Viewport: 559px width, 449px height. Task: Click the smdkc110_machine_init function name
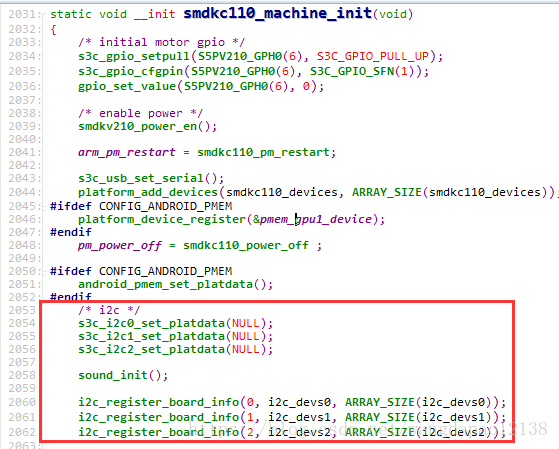[x=278, y=14]
